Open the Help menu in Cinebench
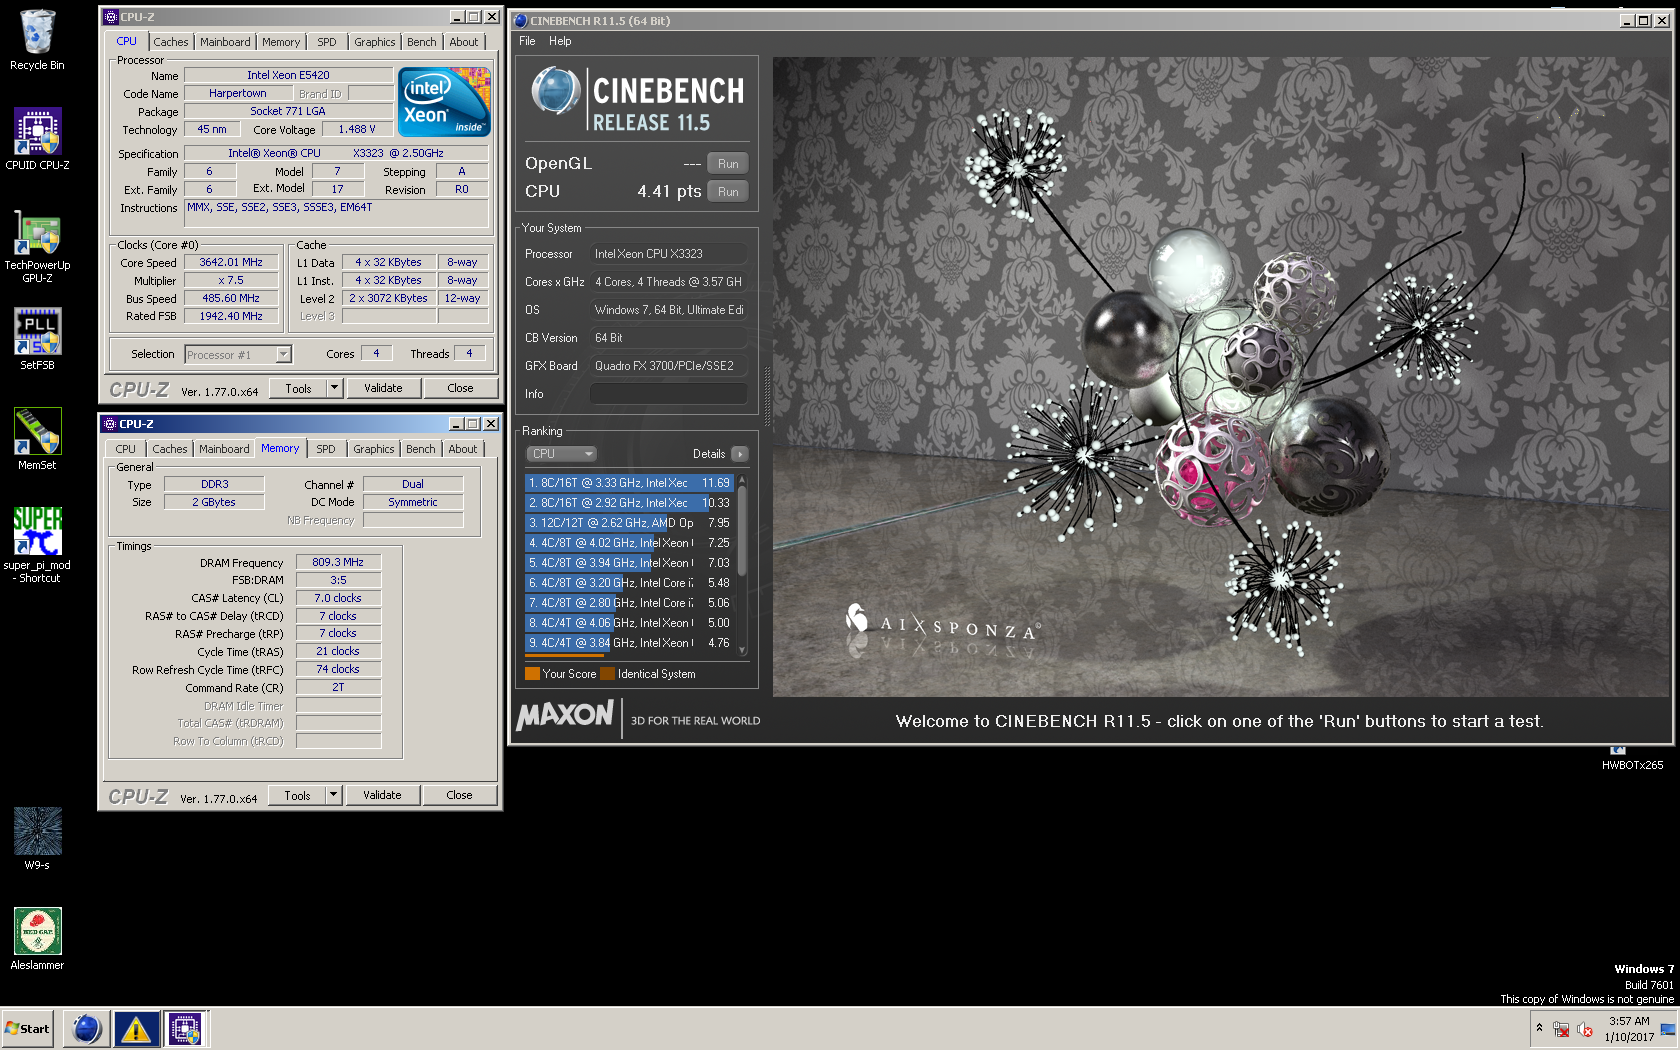This screenshot has height=1050, width=1680. [x=560, y=41]
